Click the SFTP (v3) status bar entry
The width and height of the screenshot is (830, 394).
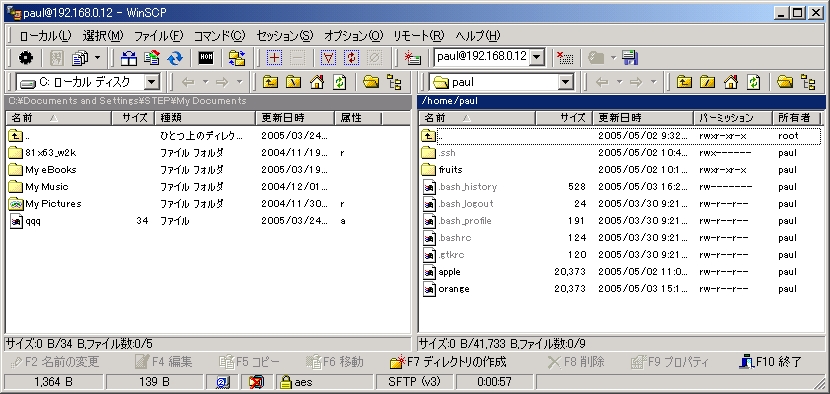pos(413,382)
